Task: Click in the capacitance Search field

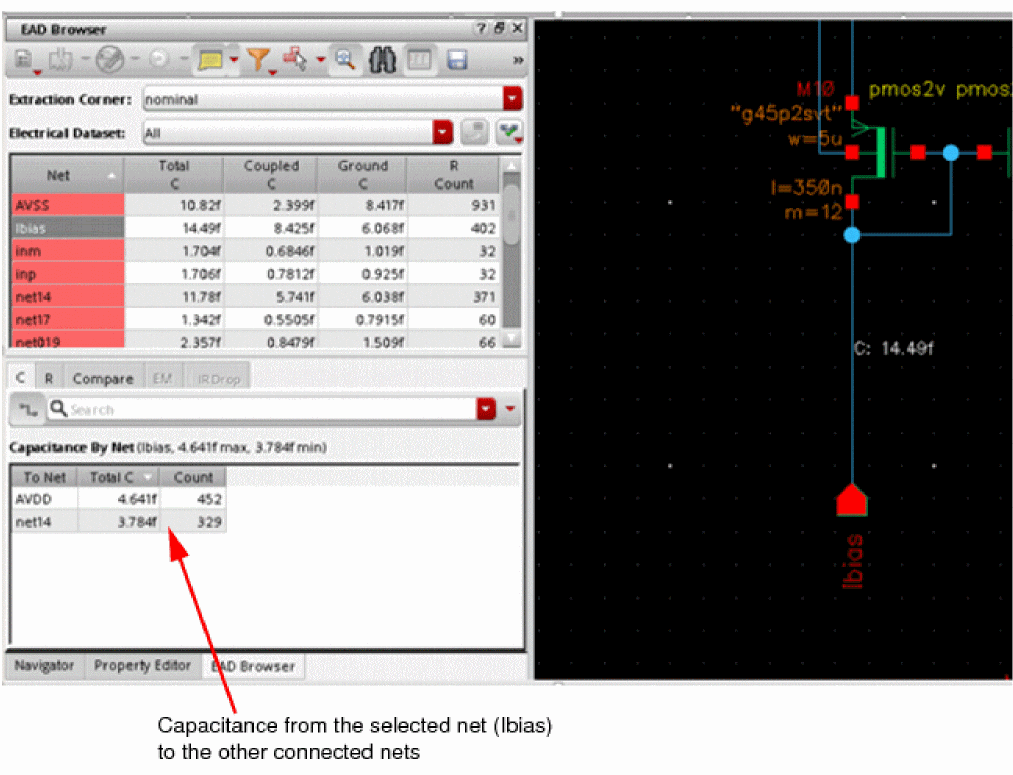Action: [270, 409]
